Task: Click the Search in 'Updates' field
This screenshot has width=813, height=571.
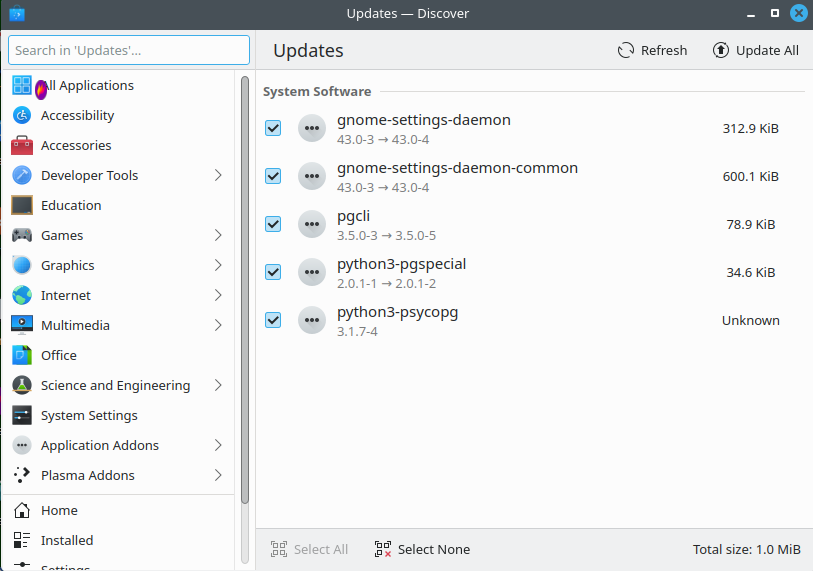Action: [129, 50]
